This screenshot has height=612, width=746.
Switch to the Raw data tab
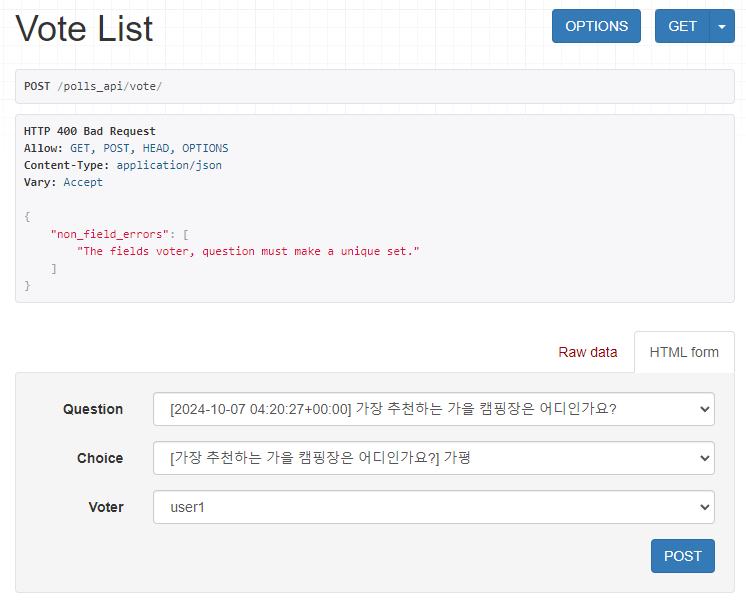(588, 352)
